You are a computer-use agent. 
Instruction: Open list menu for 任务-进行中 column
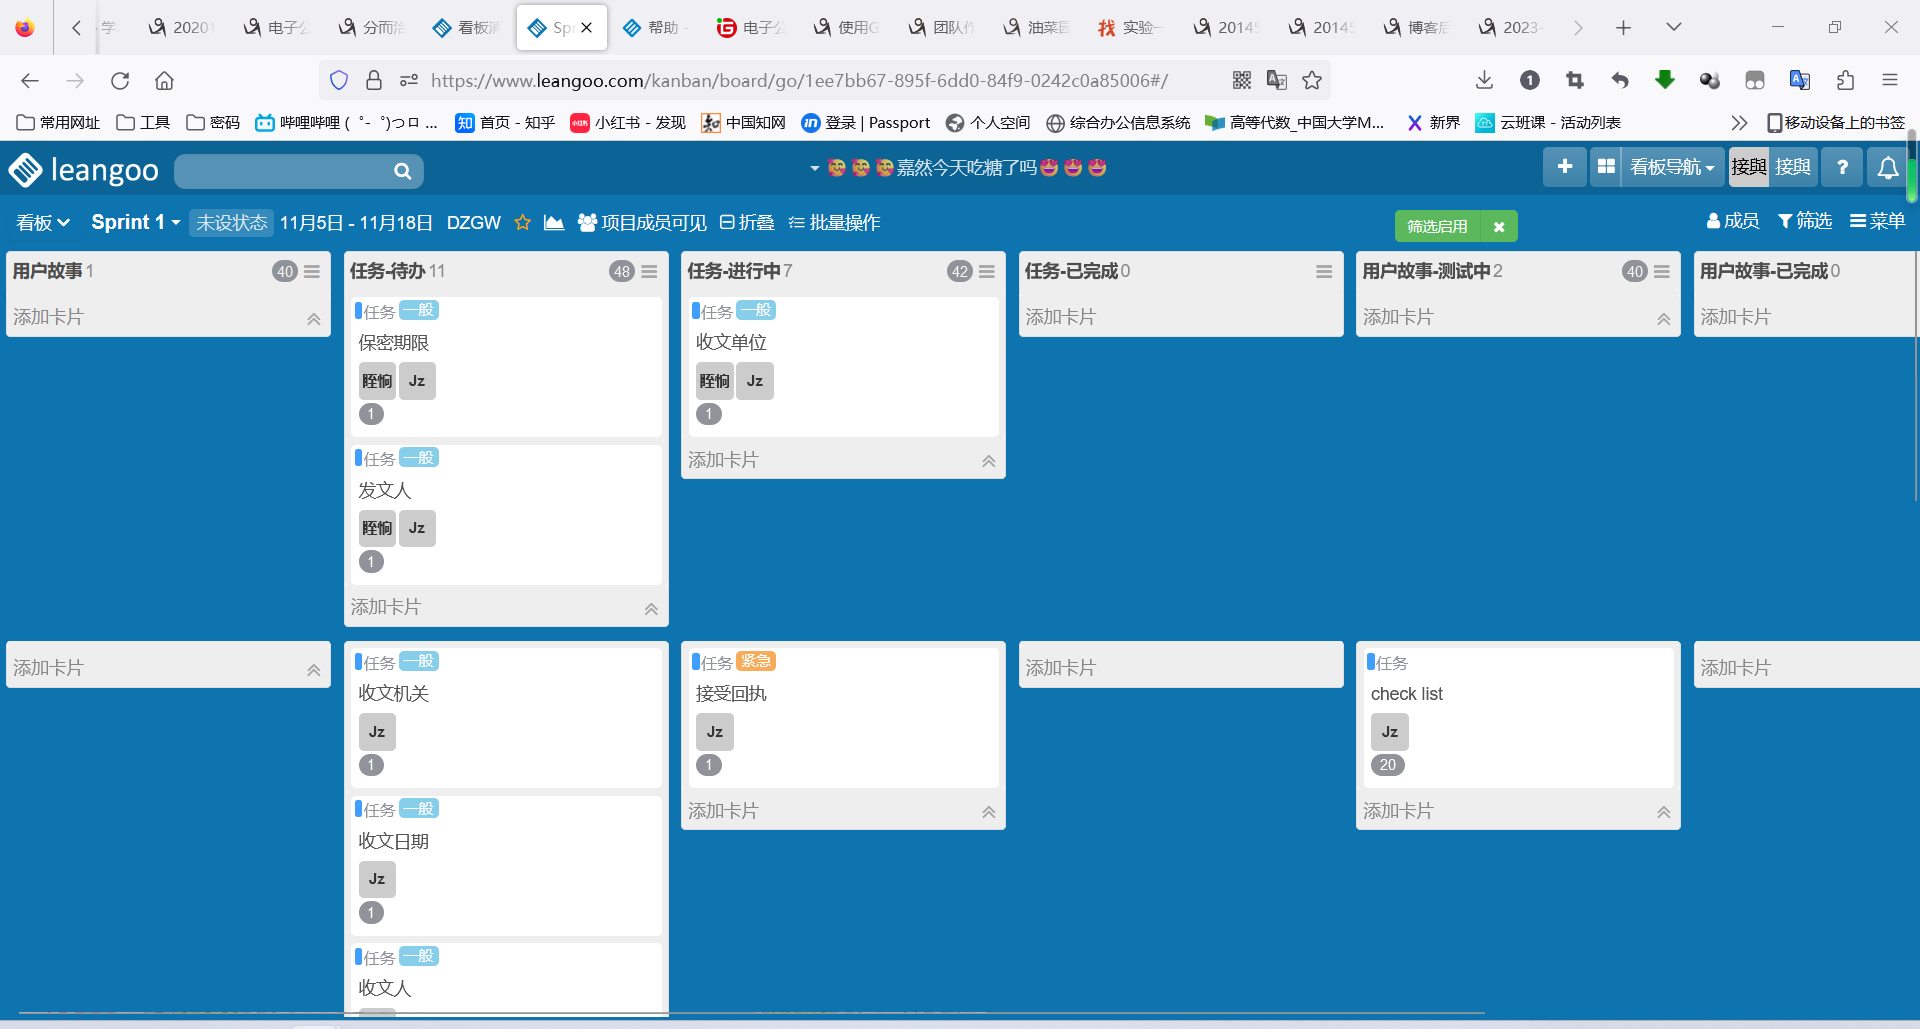click(987, 271)
